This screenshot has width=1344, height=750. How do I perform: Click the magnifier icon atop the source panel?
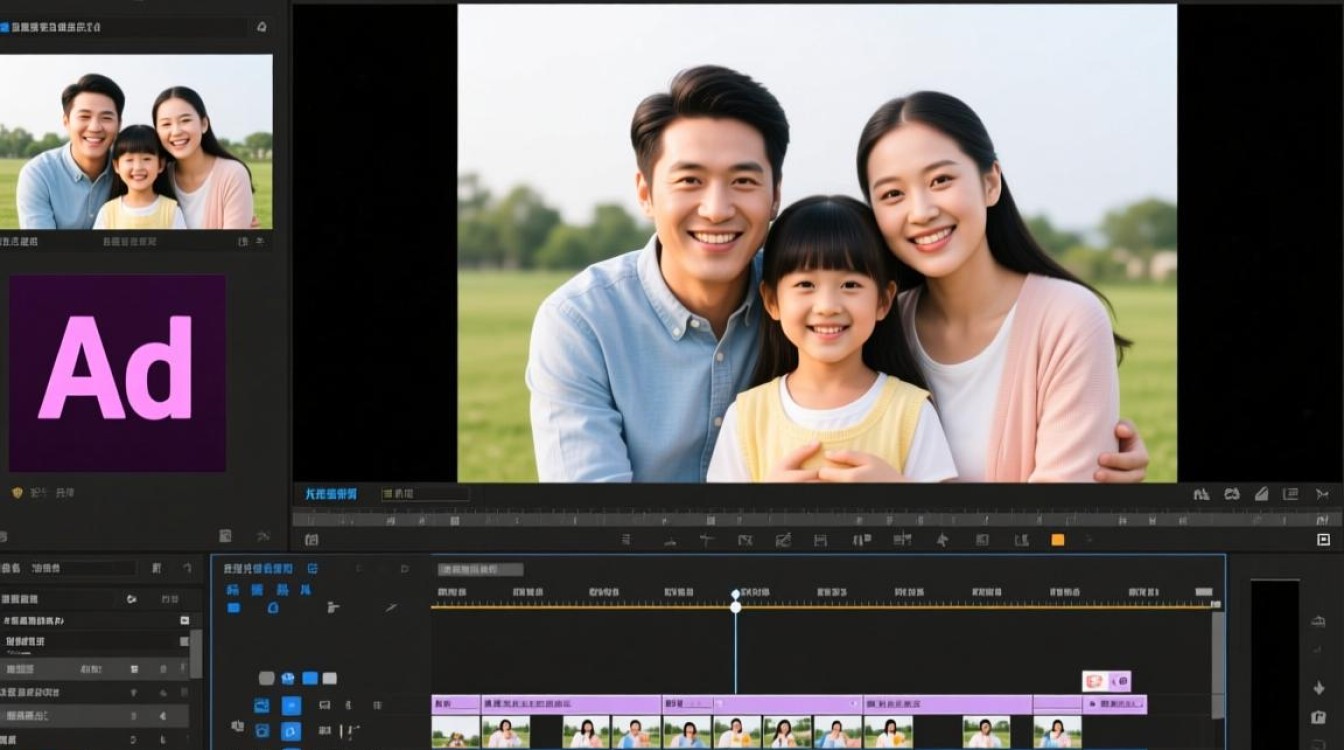point(261,27)
